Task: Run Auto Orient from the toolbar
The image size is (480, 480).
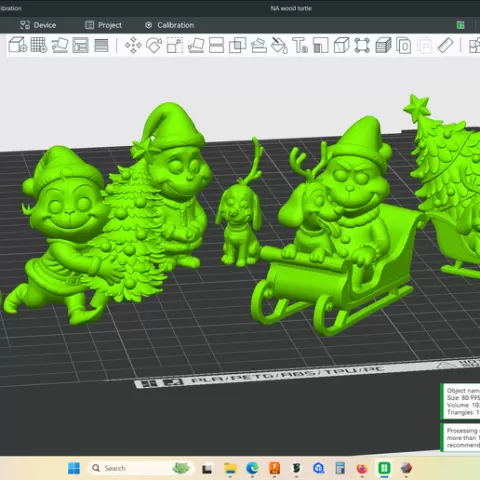Action: coord(60,45)
